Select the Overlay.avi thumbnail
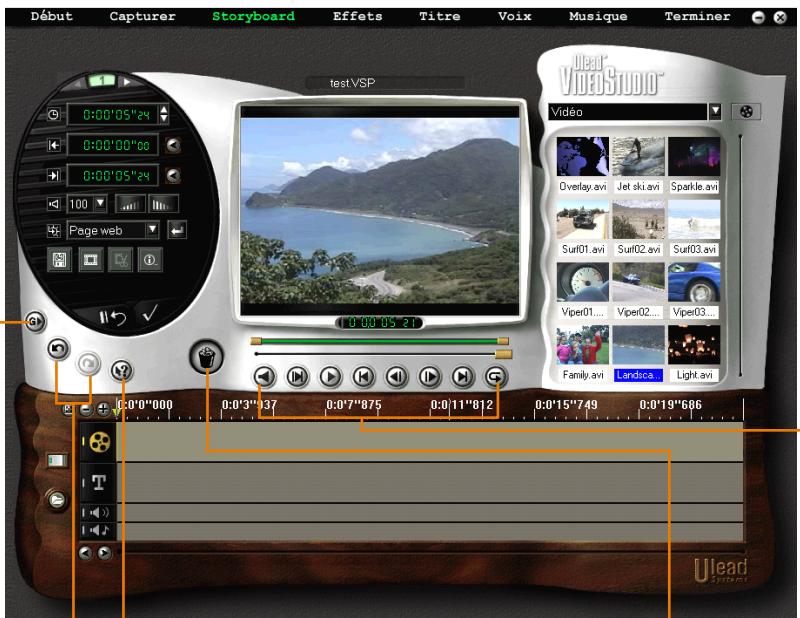Viewport: 800px width, 618px height. [x=583, y=156]
